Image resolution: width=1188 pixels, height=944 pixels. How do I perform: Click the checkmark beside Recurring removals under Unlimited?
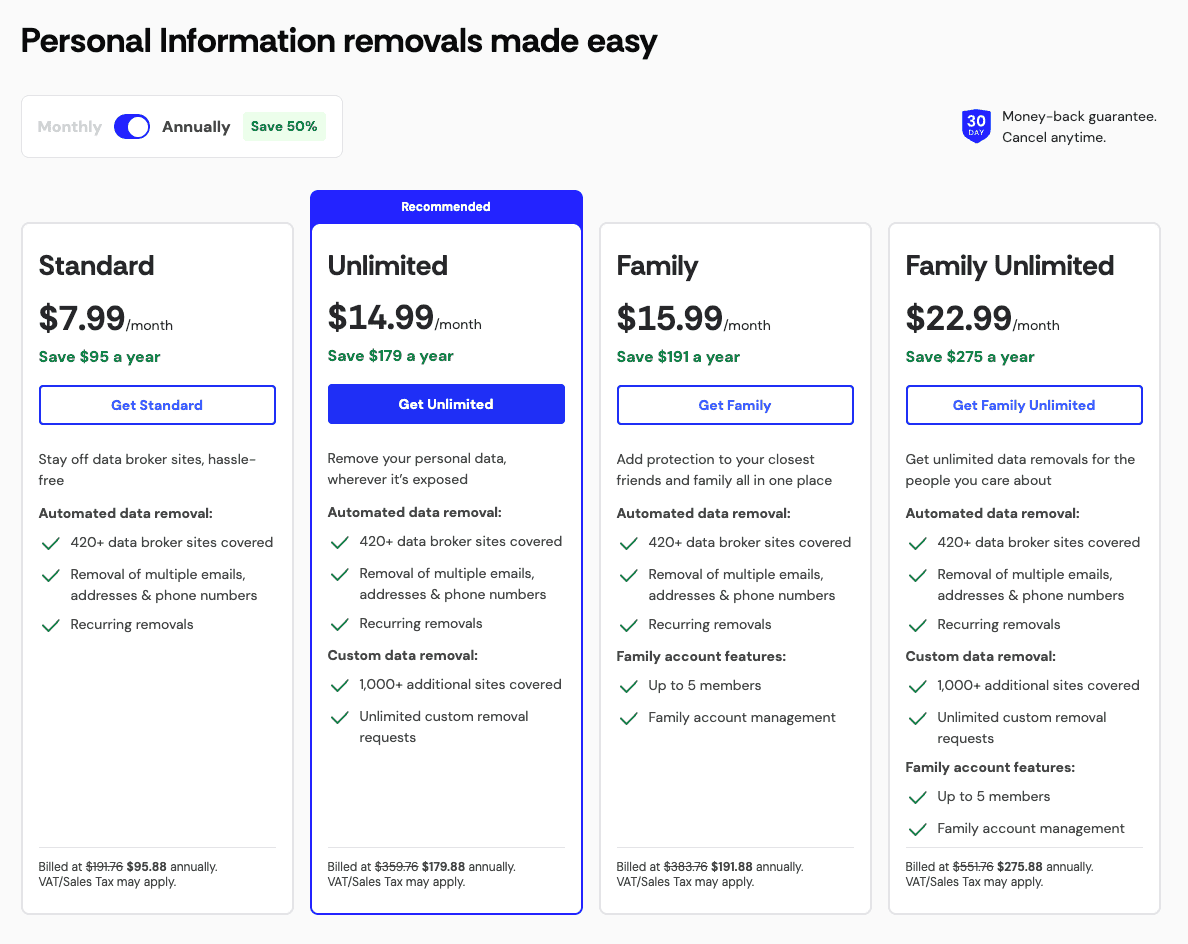click(x=340, y=624)
